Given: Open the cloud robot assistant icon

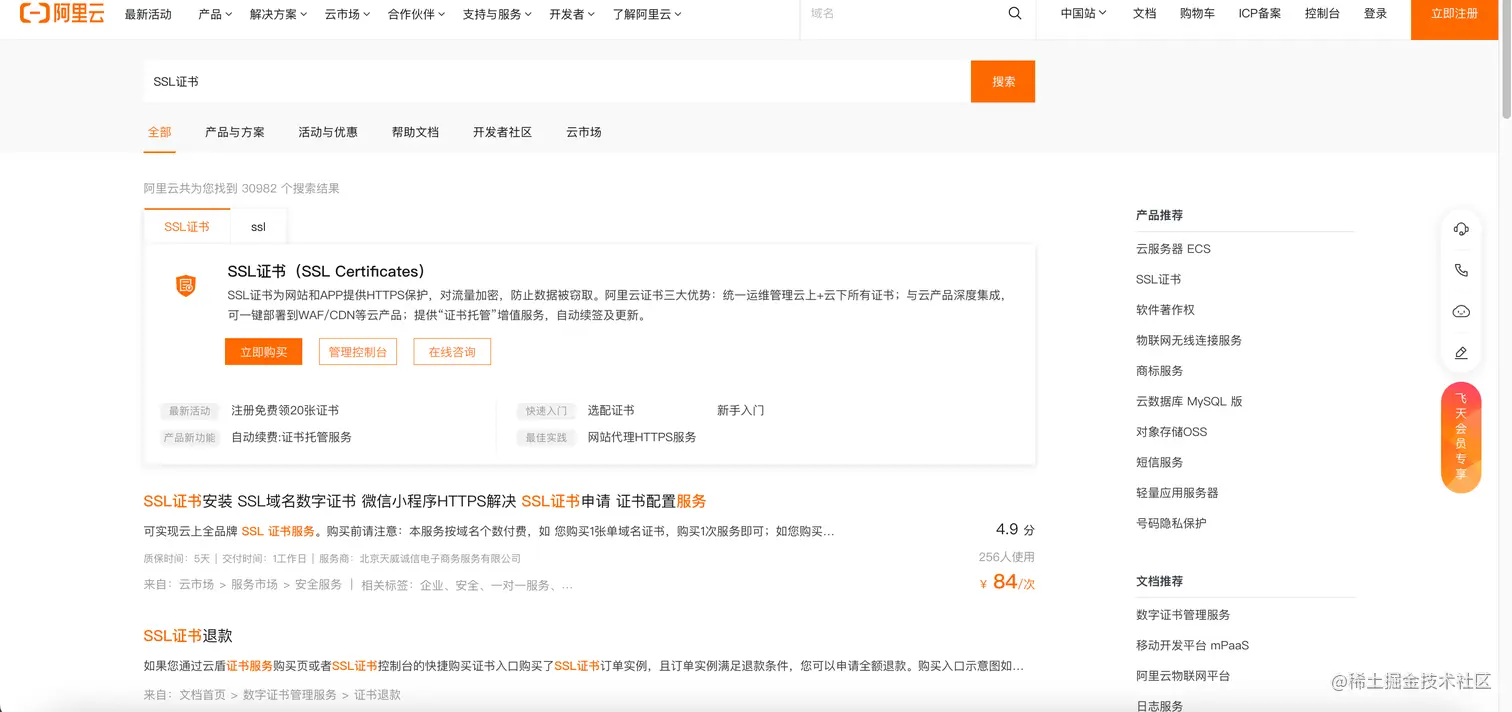Looking at the screenshot, I should [1461, 312].
